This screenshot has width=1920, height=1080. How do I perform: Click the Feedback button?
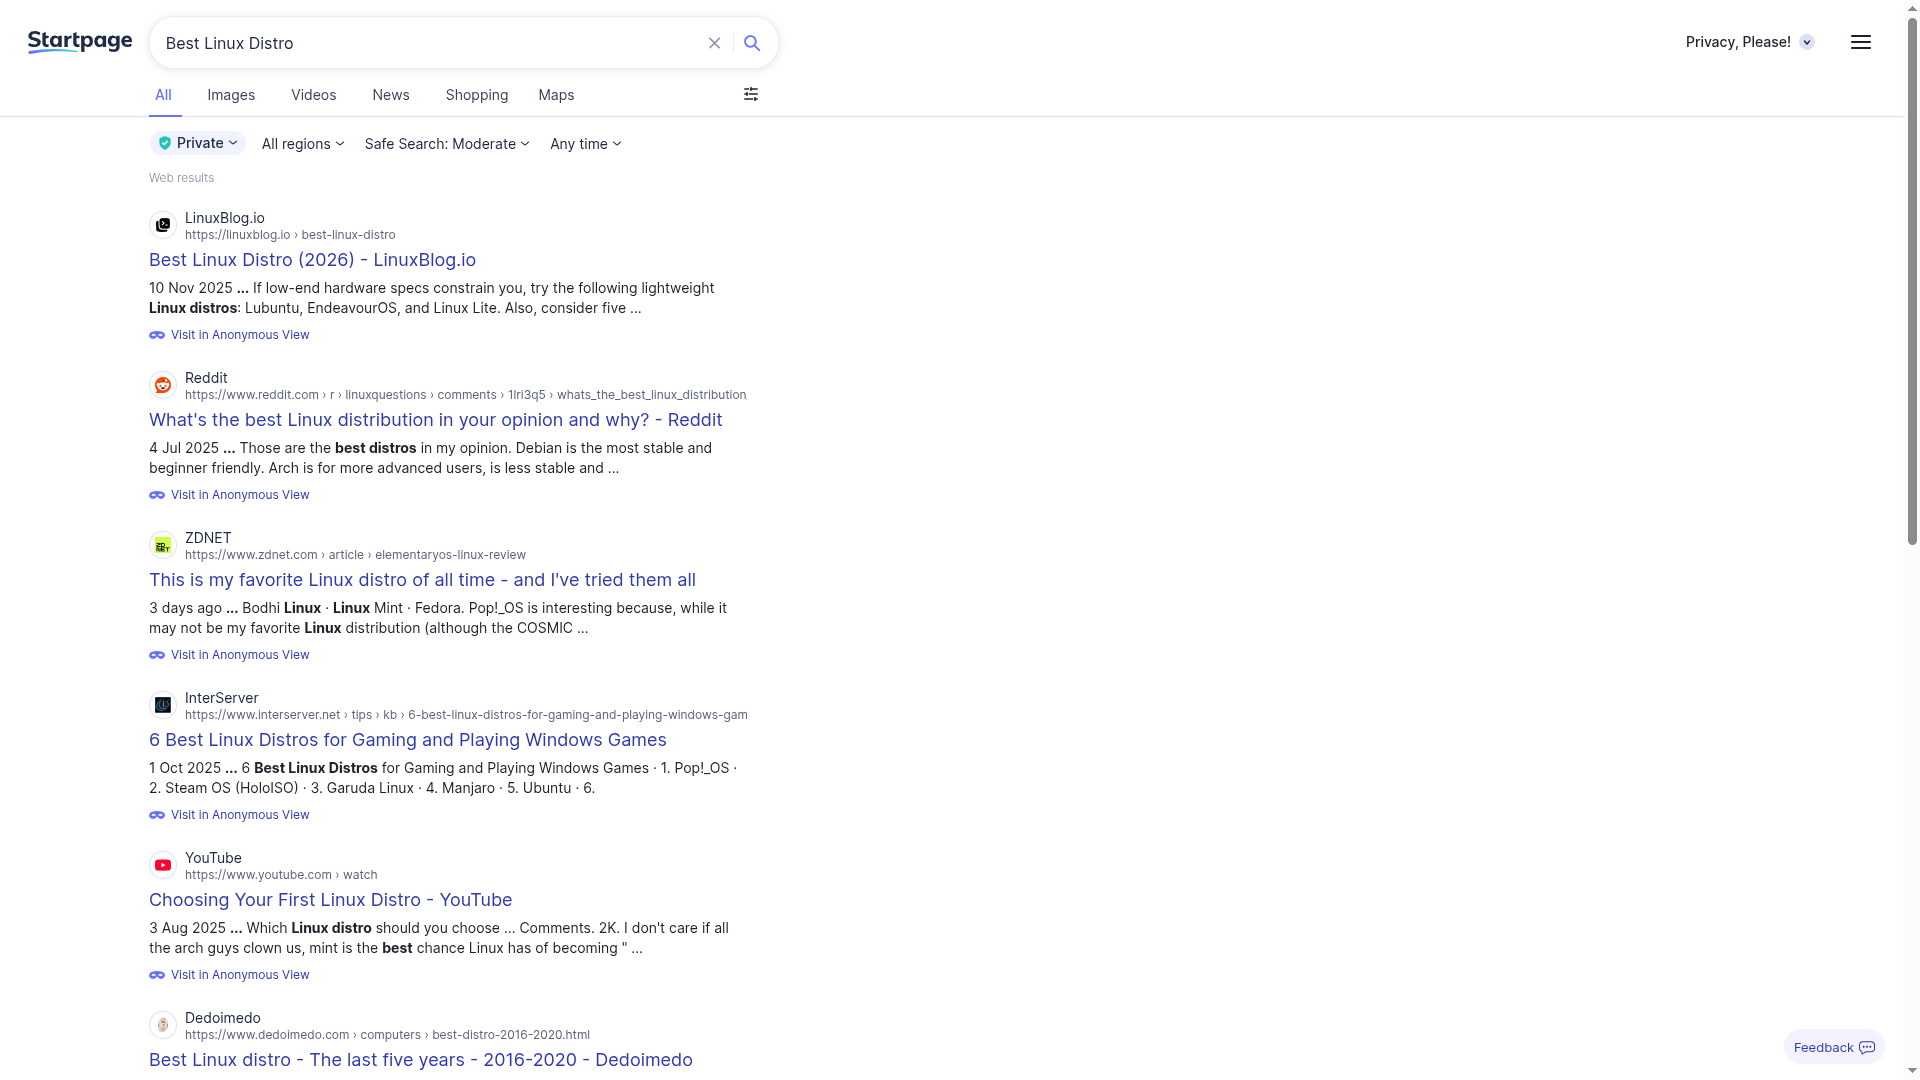click(1833, 1047)
